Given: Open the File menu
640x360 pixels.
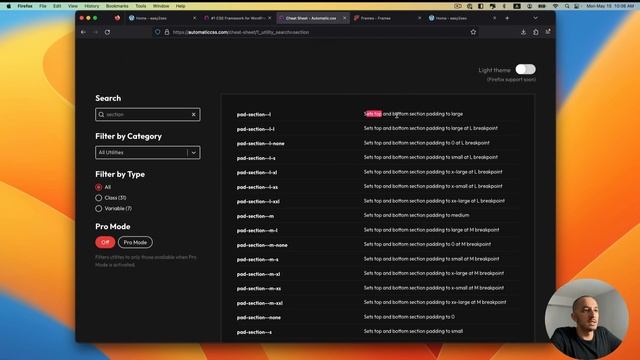Looking at the screenshot, I should pos(43,6).
